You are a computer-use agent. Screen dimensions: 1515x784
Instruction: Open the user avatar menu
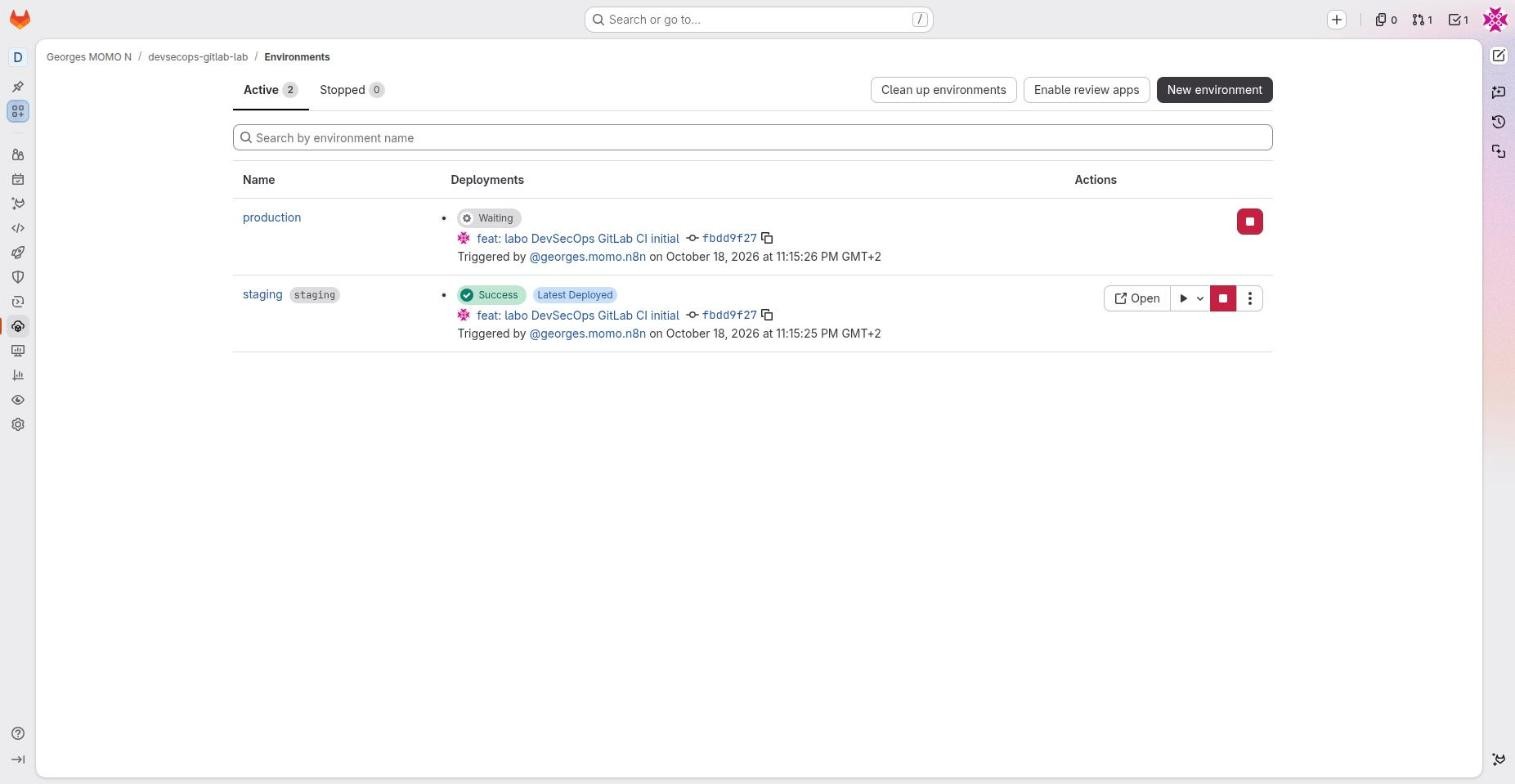[1496, 19]
